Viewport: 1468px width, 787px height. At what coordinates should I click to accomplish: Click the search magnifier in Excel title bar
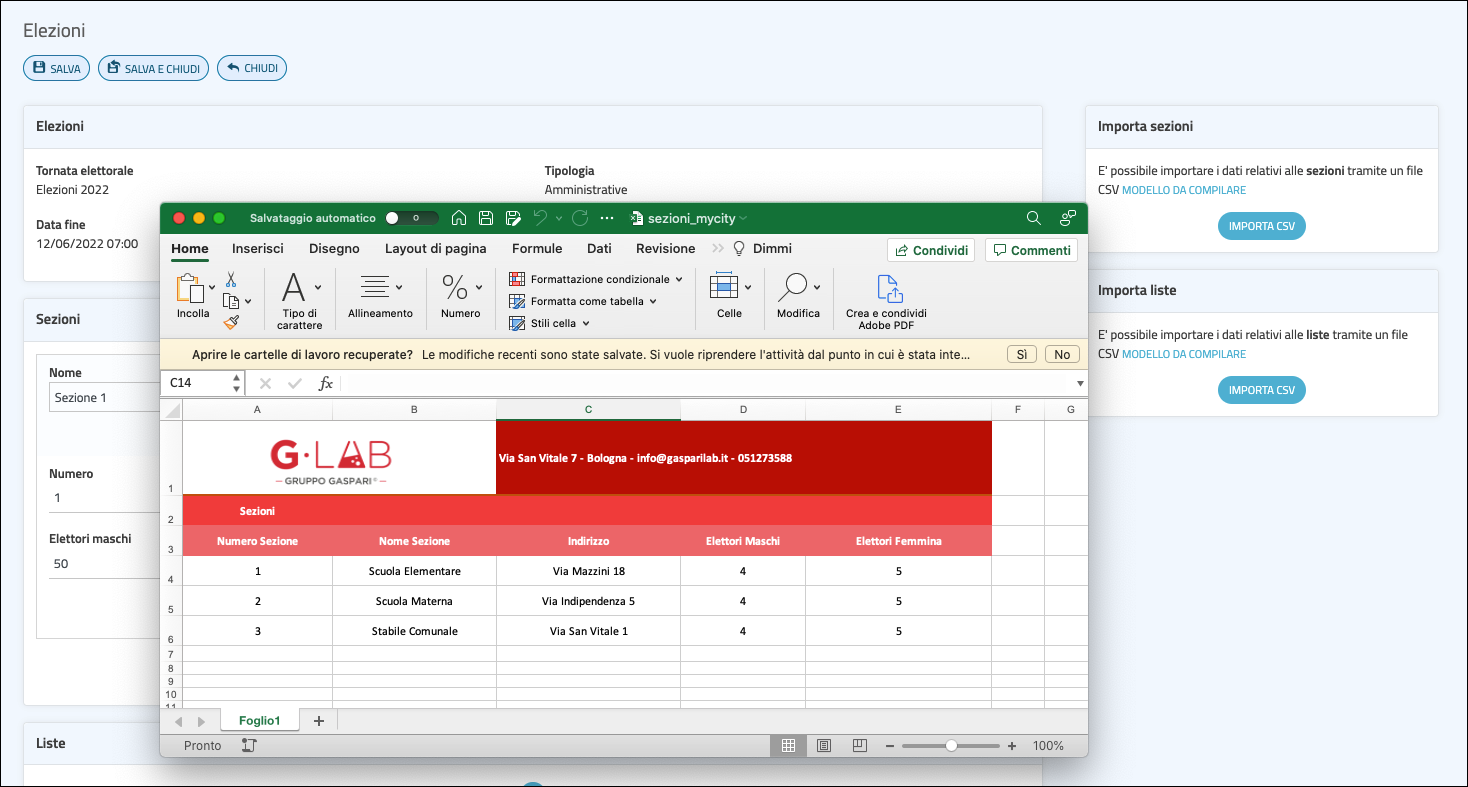(1034, 218)
